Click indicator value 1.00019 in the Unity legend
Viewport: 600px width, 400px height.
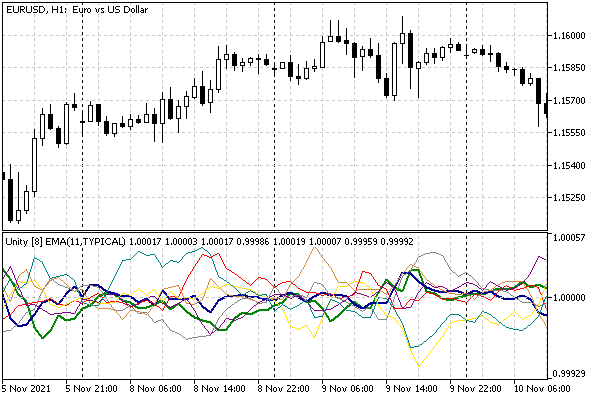click(289, 242)
